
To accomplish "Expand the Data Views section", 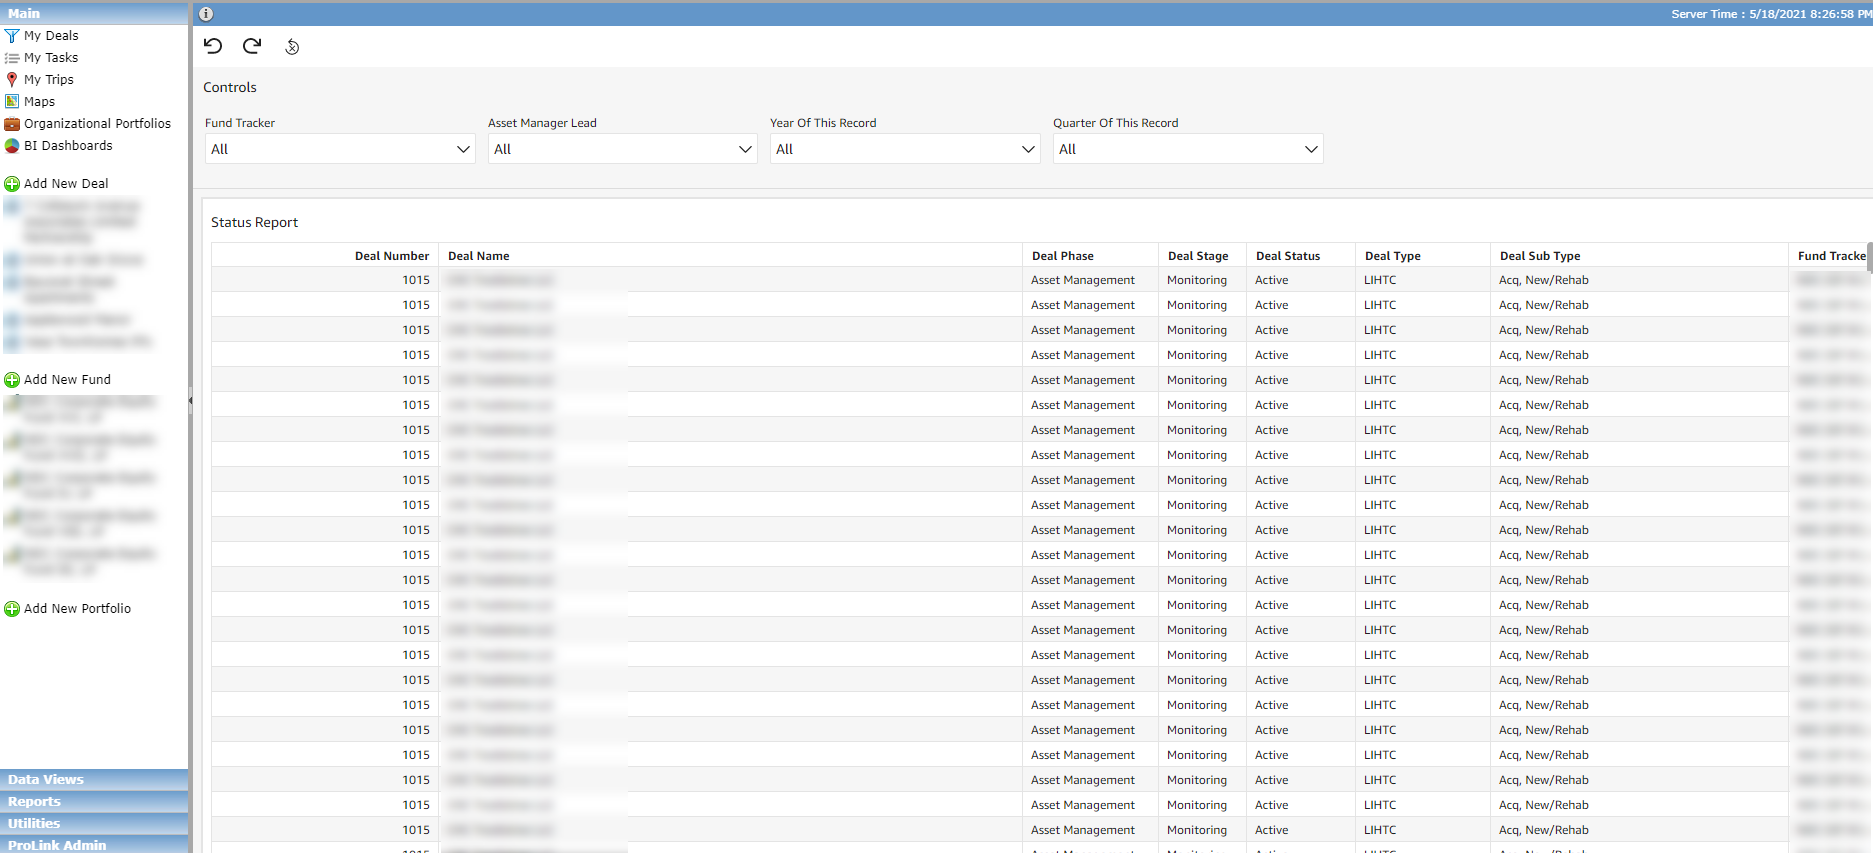I will point(94,779).
